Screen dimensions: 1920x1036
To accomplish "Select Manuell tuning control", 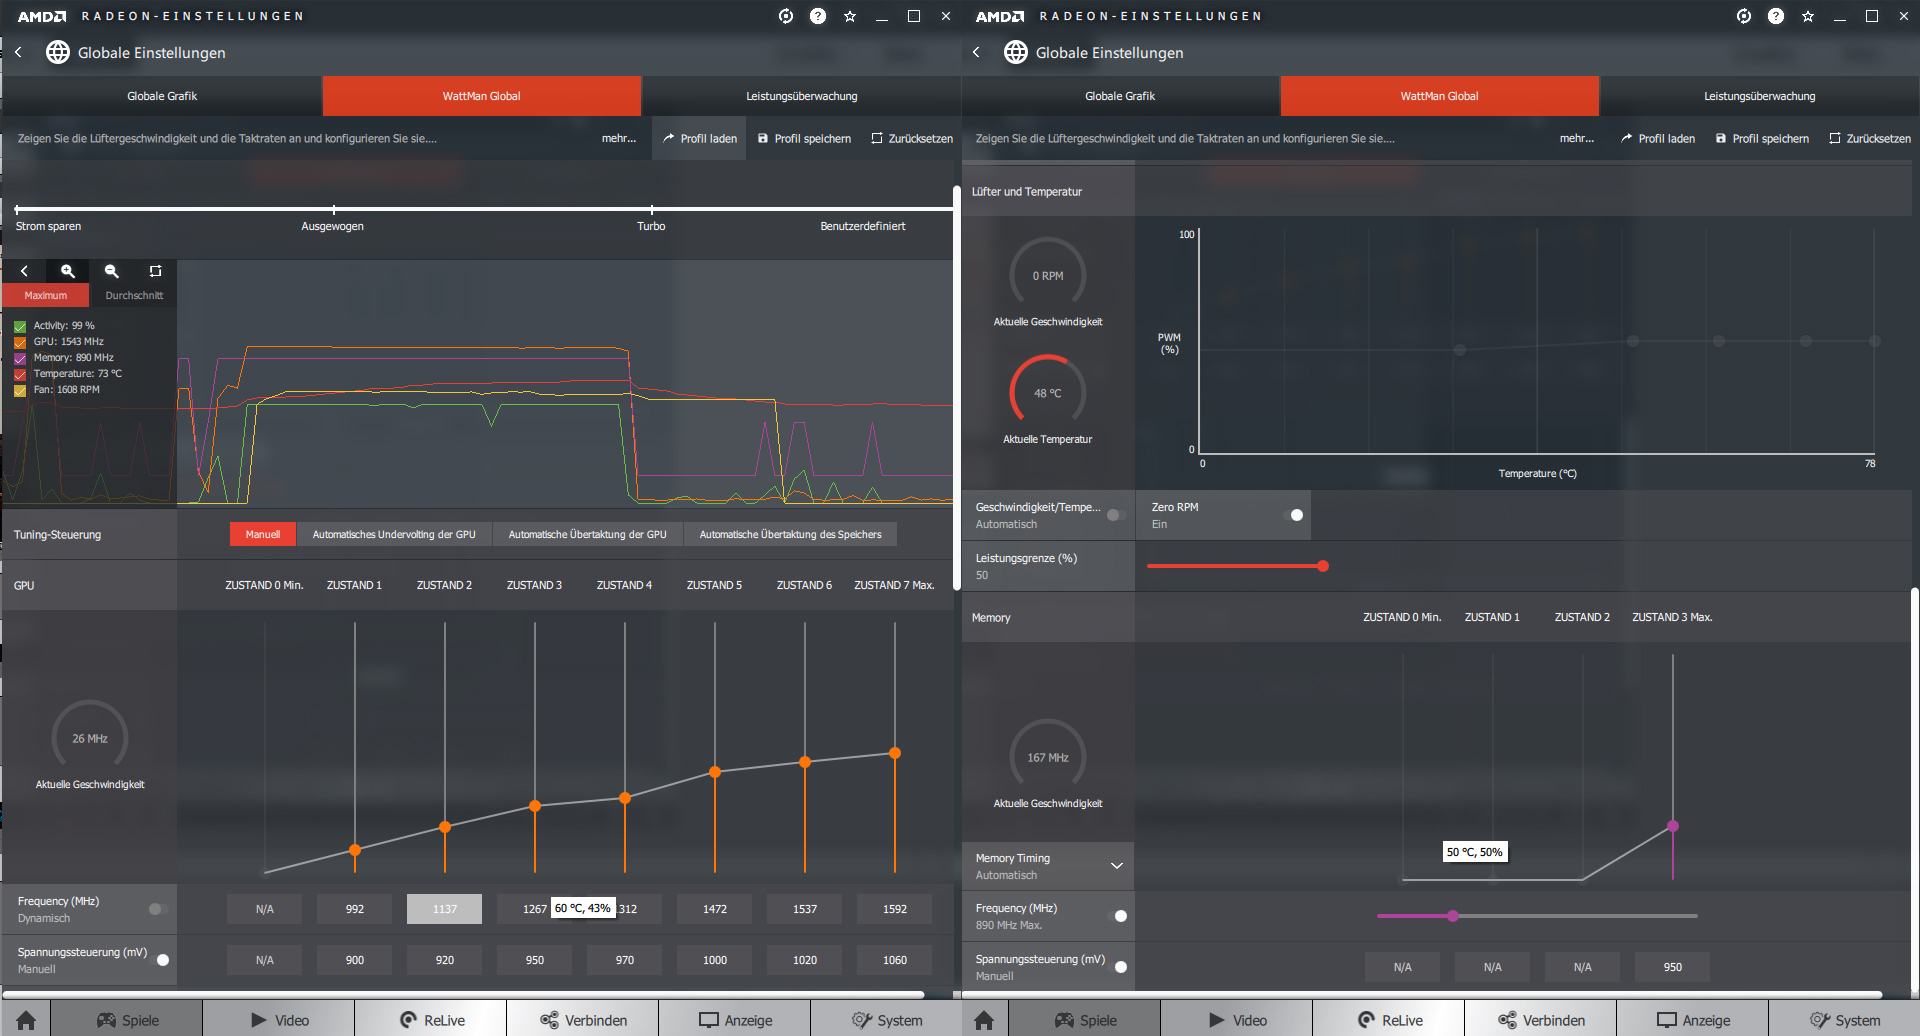I will click(263, 535).
